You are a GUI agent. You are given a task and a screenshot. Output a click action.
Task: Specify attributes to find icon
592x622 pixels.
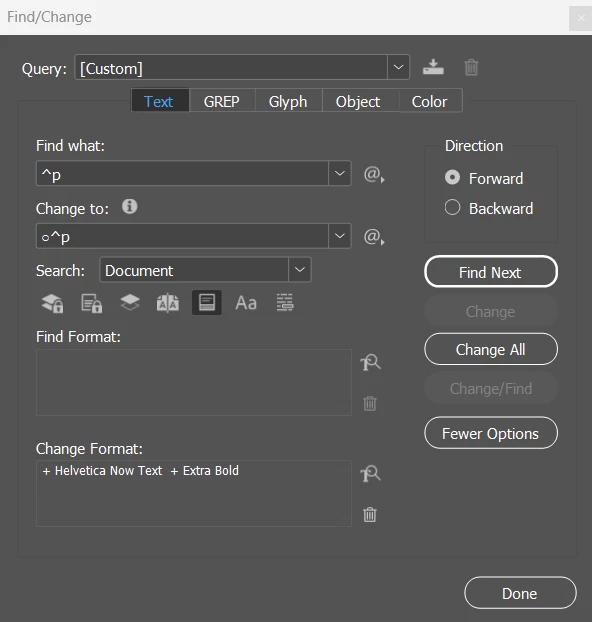pyautogui.click(x=370, y=363)
